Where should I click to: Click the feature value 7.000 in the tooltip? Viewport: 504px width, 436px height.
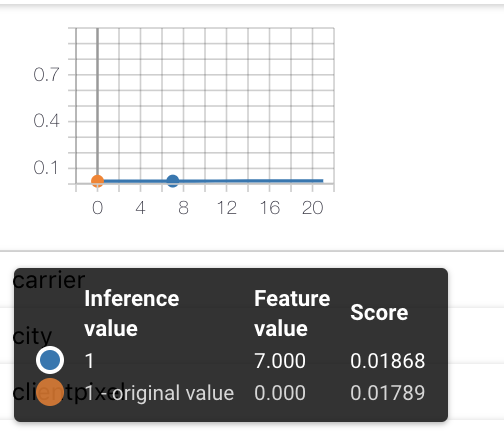tap(280, 361)
